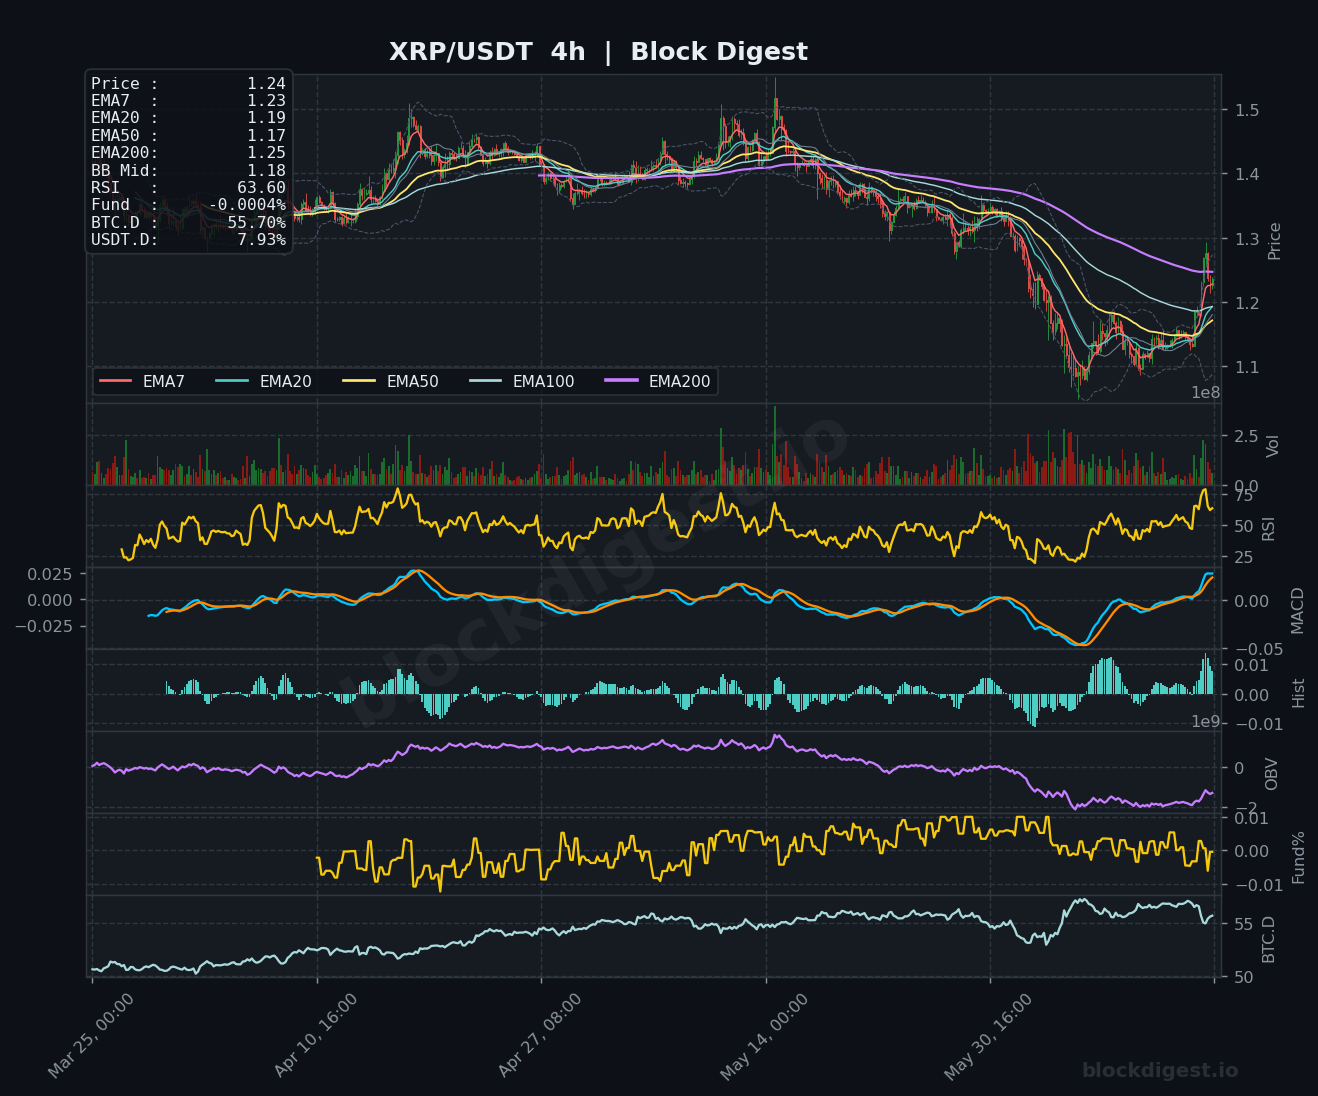Viewport: 1318px width, 1096px height.
Task: Click the rotated Price axis title
Action: tap(1274, 241)
